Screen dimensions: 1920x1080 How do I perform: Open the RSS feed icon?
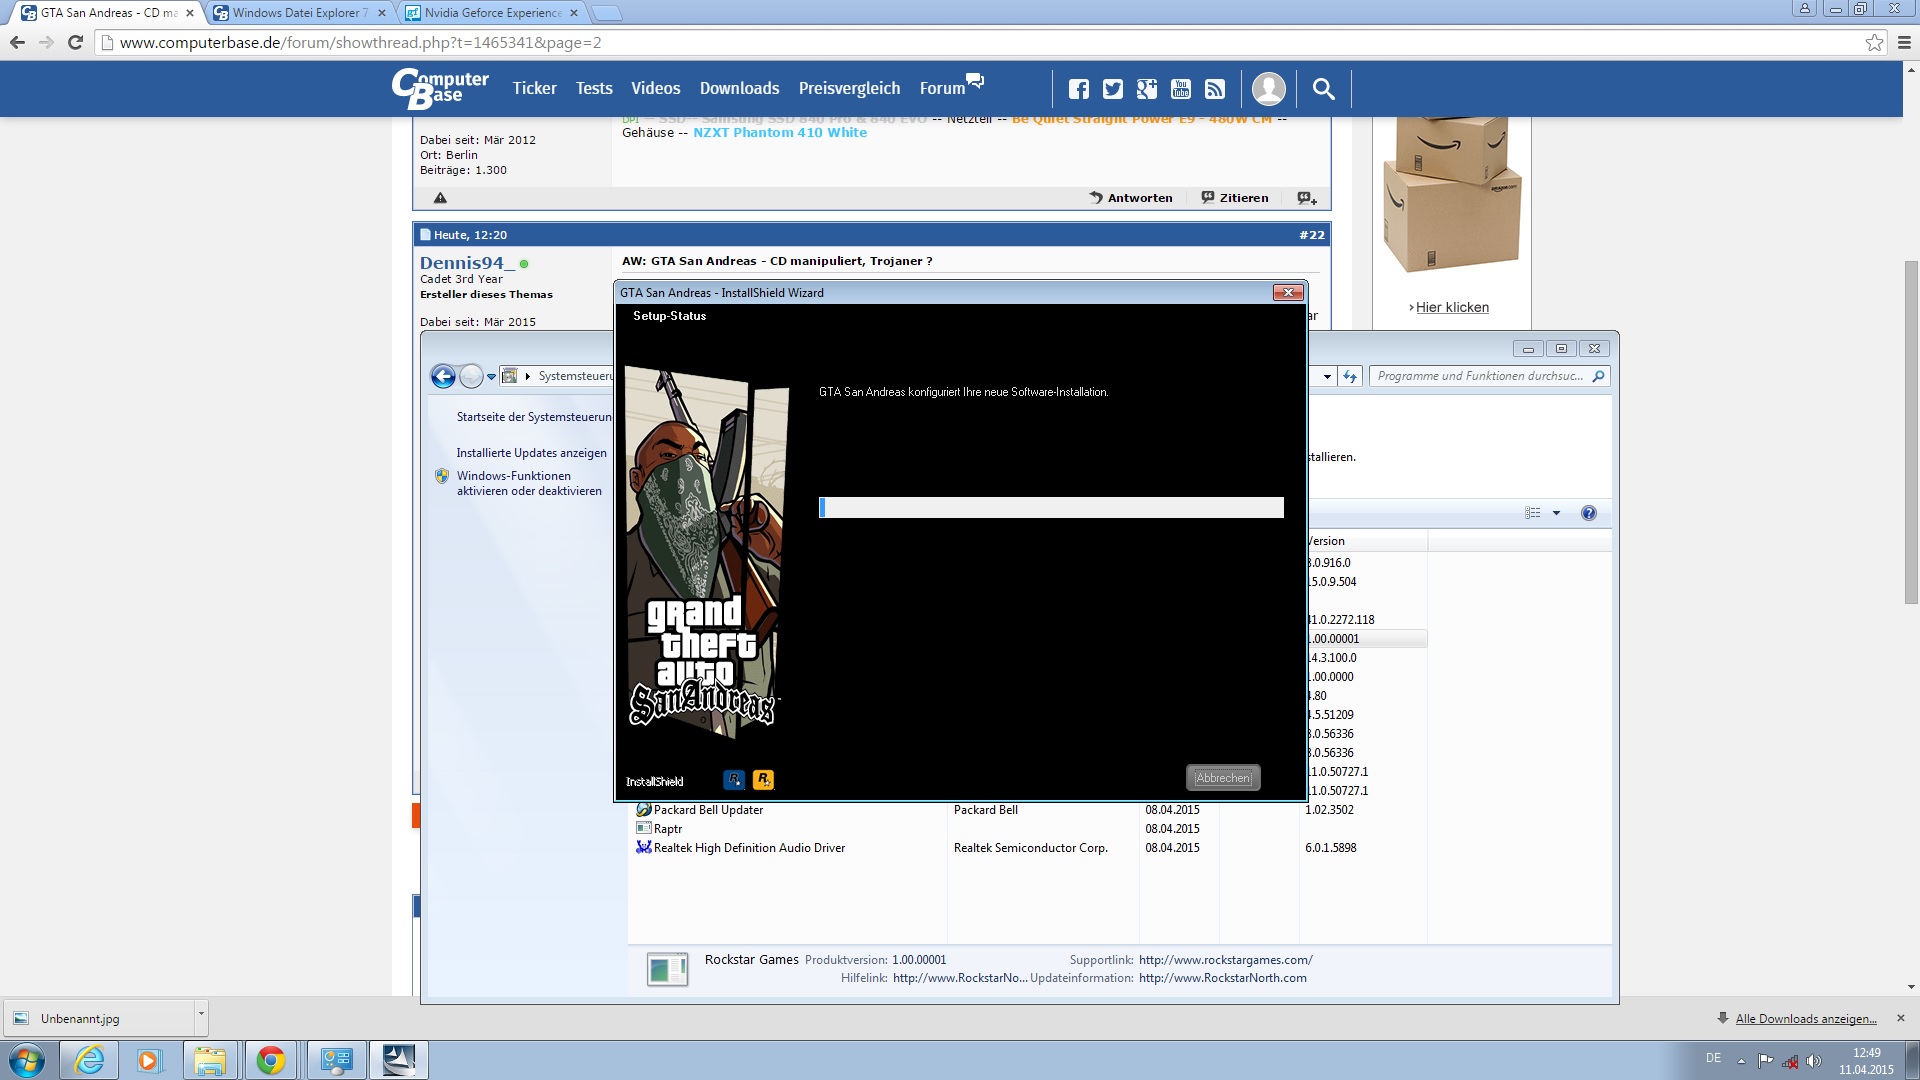point(1215,89)
